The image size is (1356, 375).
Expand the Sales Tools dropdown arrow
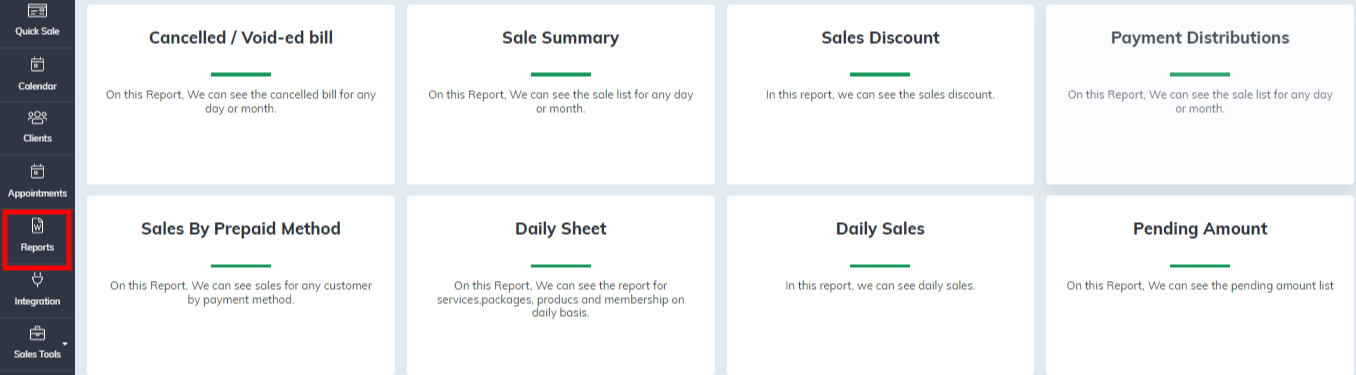click(65, 344)
